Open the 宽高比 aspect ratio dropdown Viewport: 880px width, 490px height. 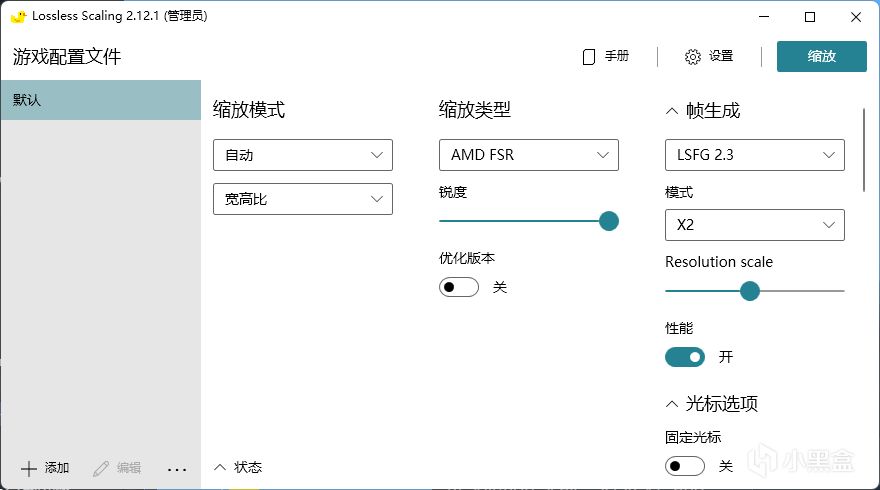(303, 199)
